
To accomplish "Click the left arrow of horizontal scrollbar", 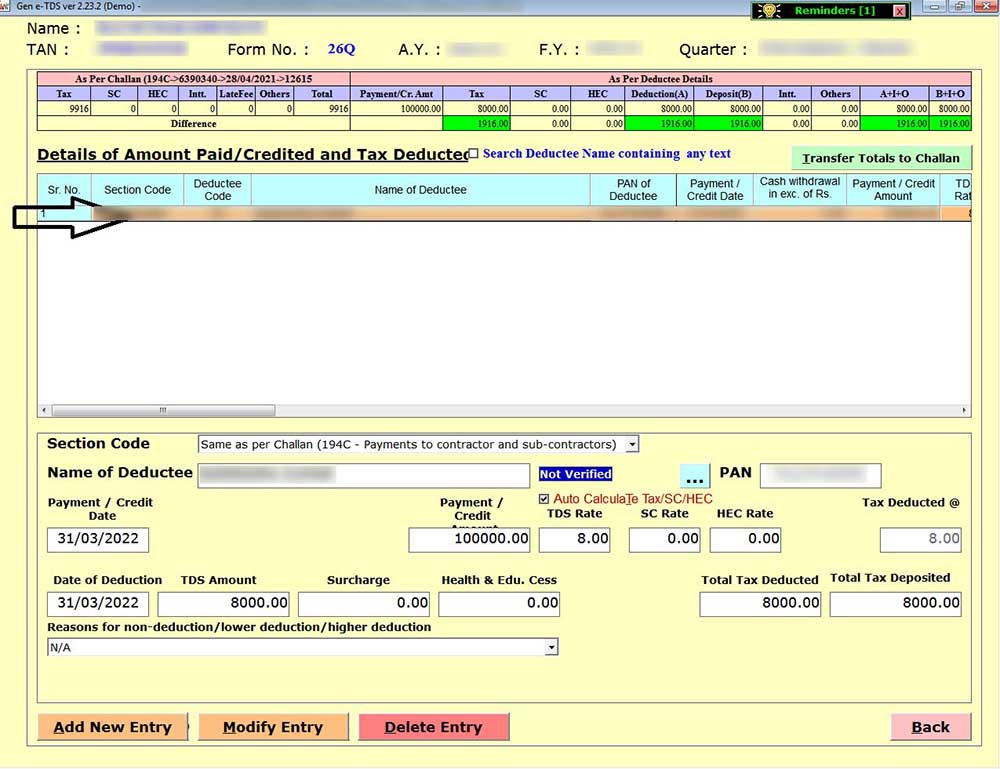I will coord(43,410).
